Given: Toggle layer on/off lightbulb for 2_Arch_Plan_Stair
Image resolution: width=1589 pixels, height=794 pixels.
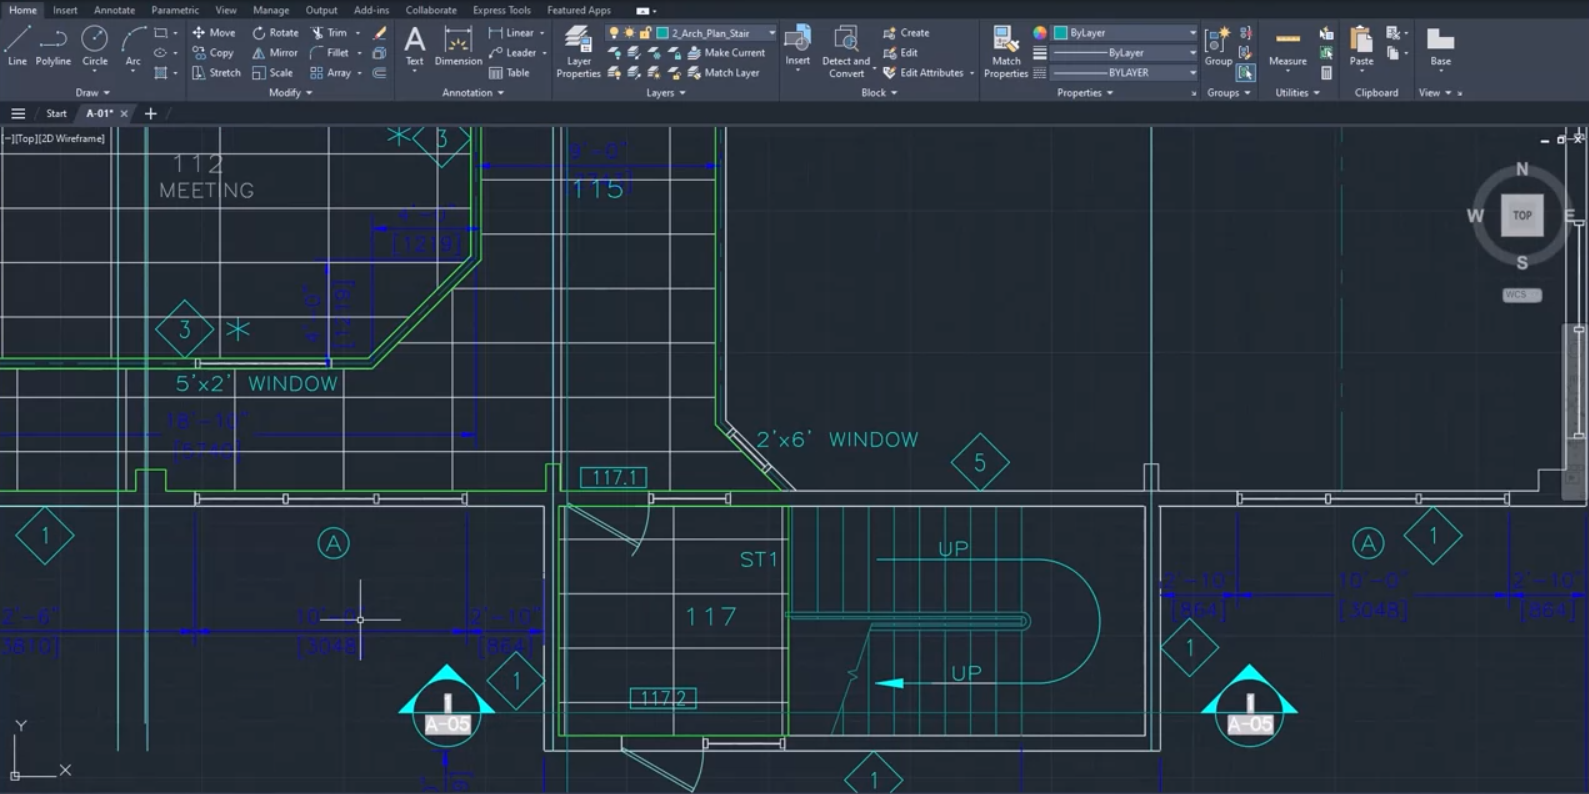Looking at the screenshot, I should coord(614,33).
